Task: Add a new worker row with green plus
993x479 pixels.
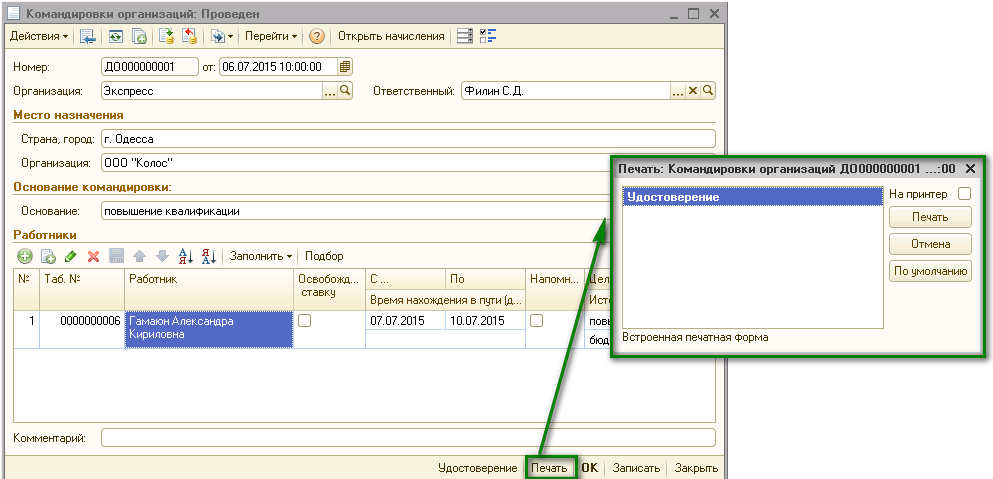Action: [25, 256]
